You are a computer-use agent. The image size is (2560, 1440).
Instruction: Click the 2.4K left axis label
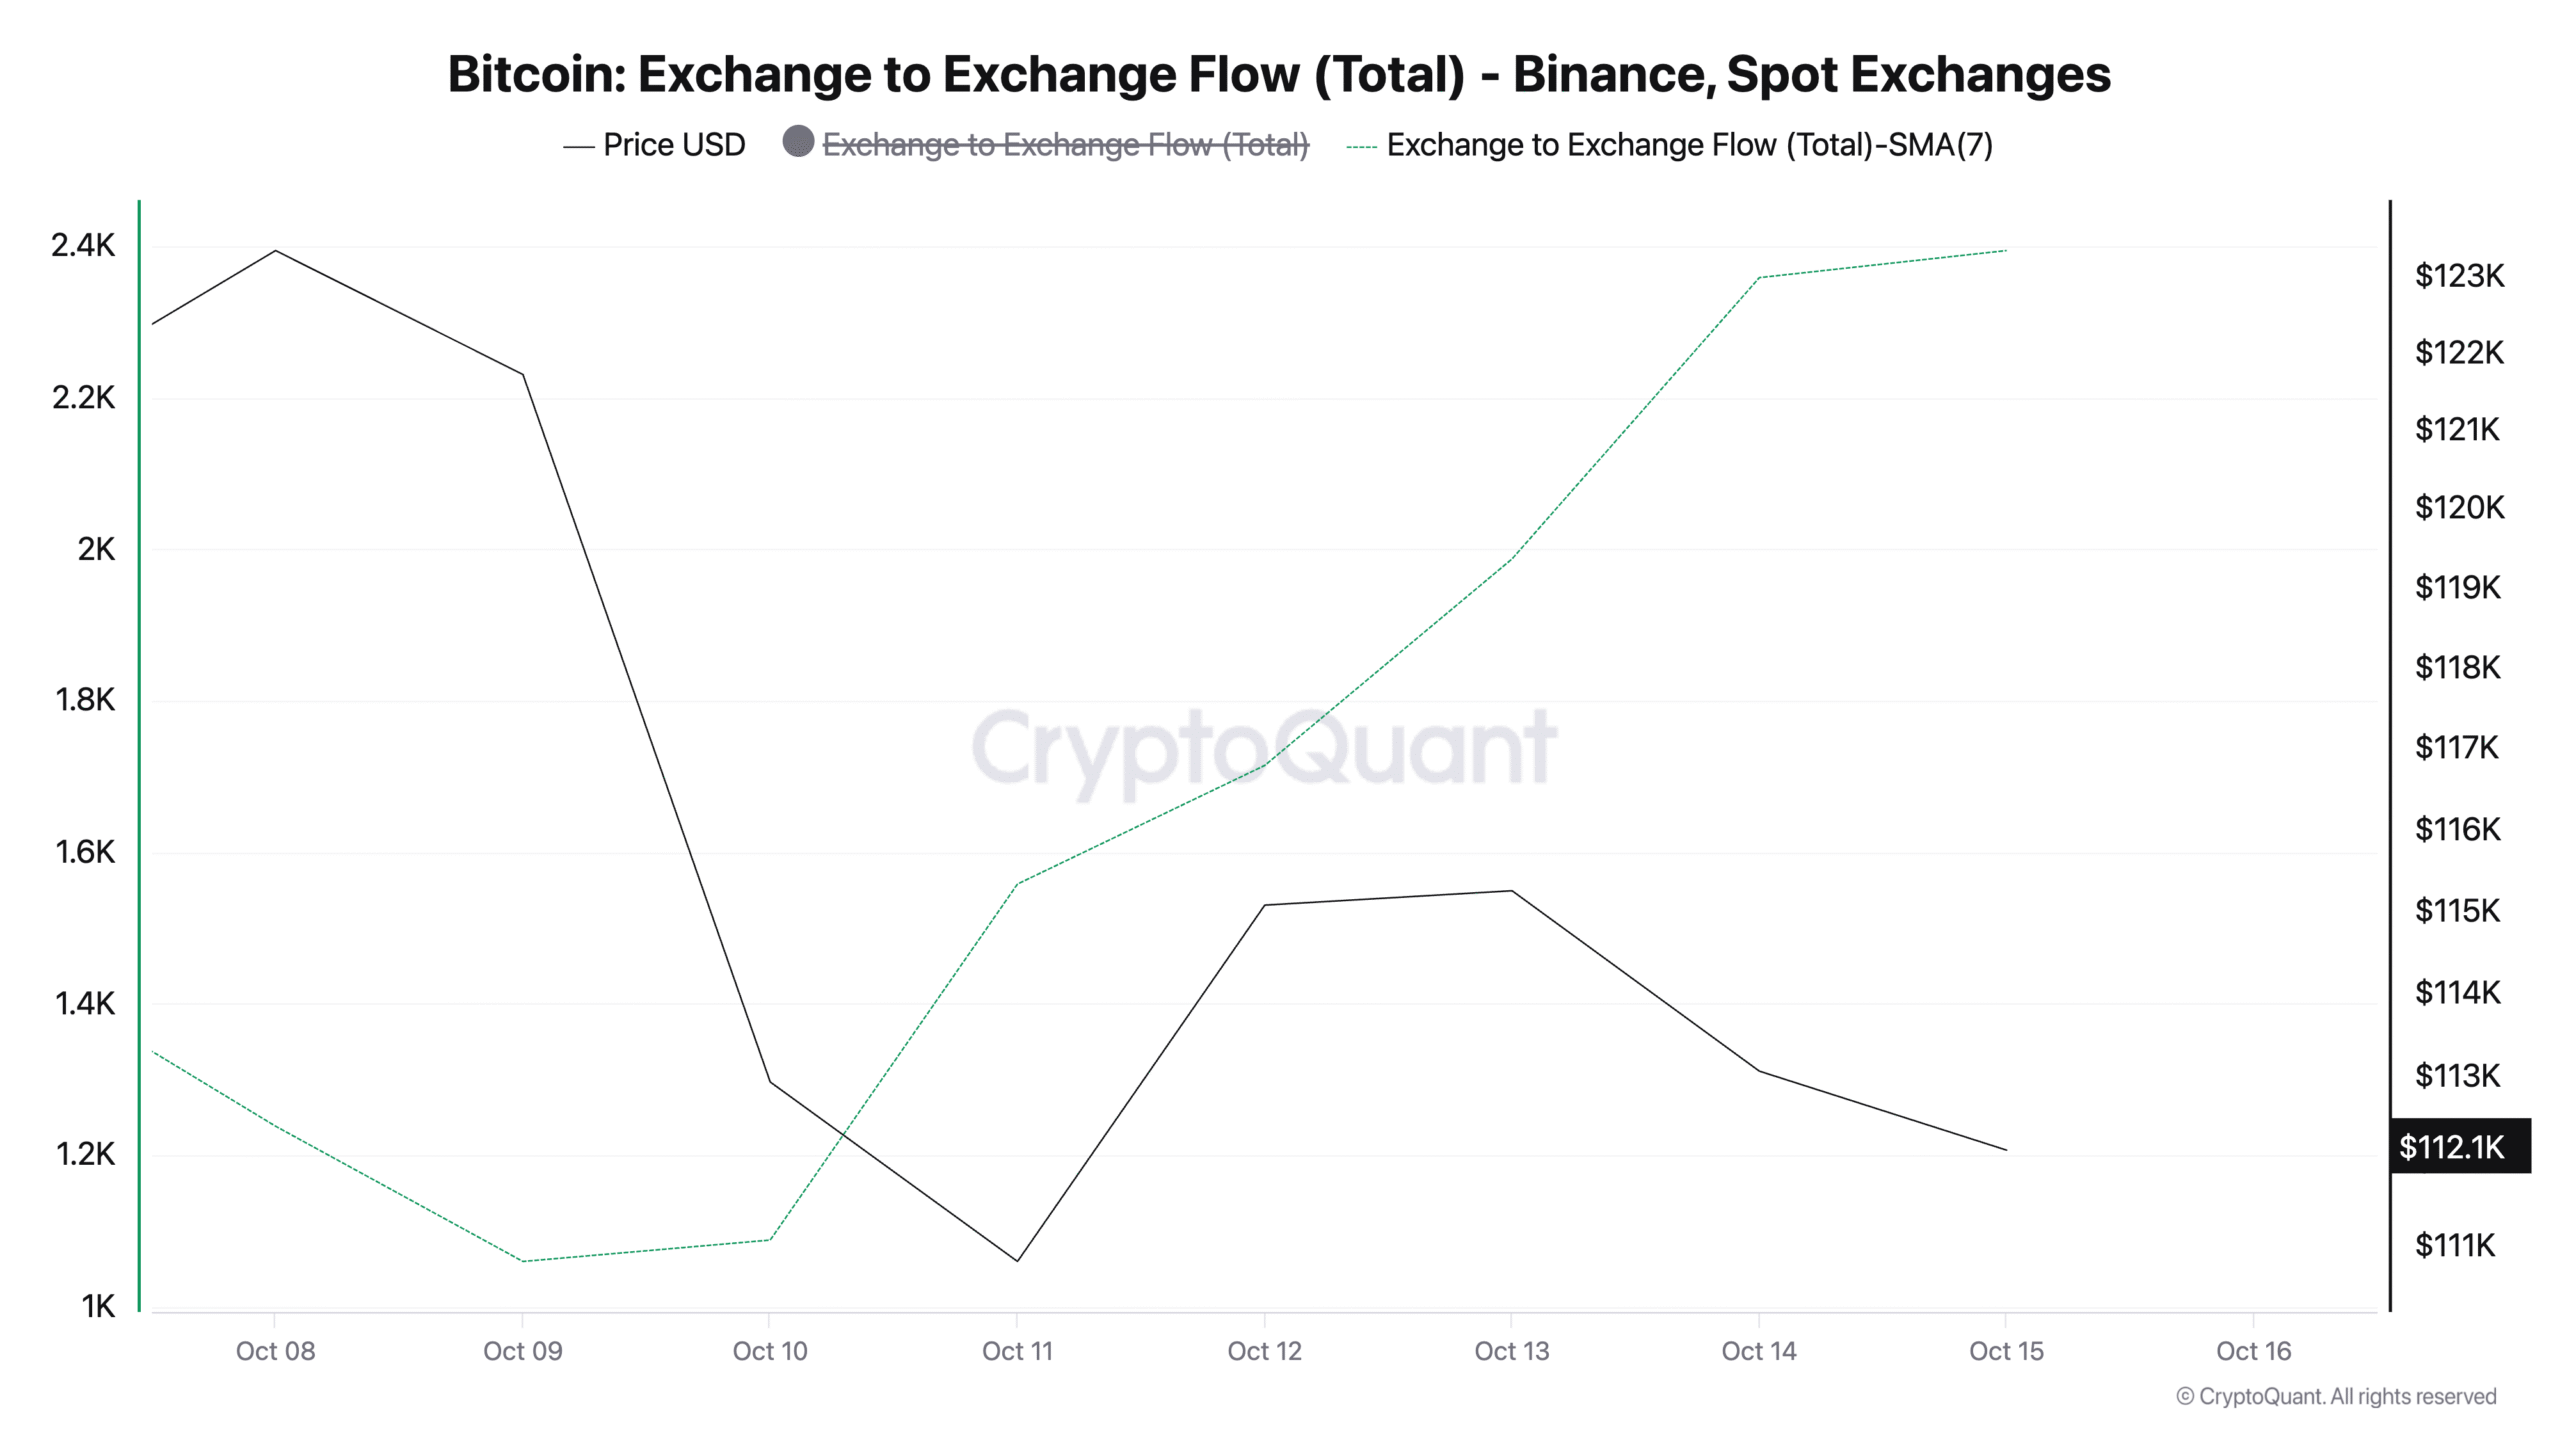coord(83,245)
